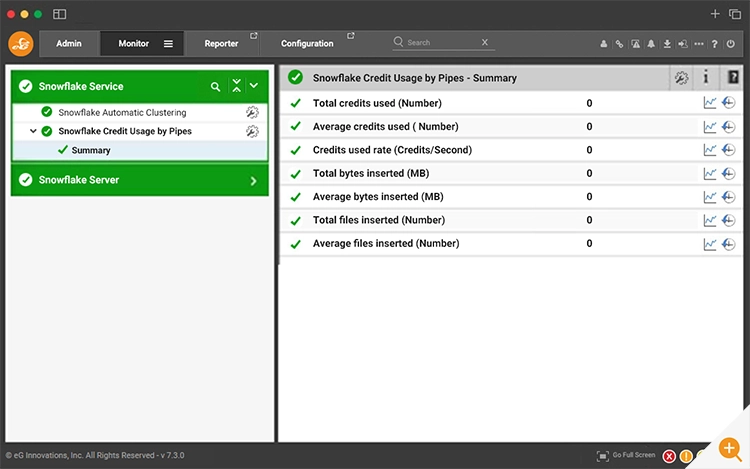Click the download icon in top toolbar
Viewport: 750px width, 469px height.
point(667,44)
